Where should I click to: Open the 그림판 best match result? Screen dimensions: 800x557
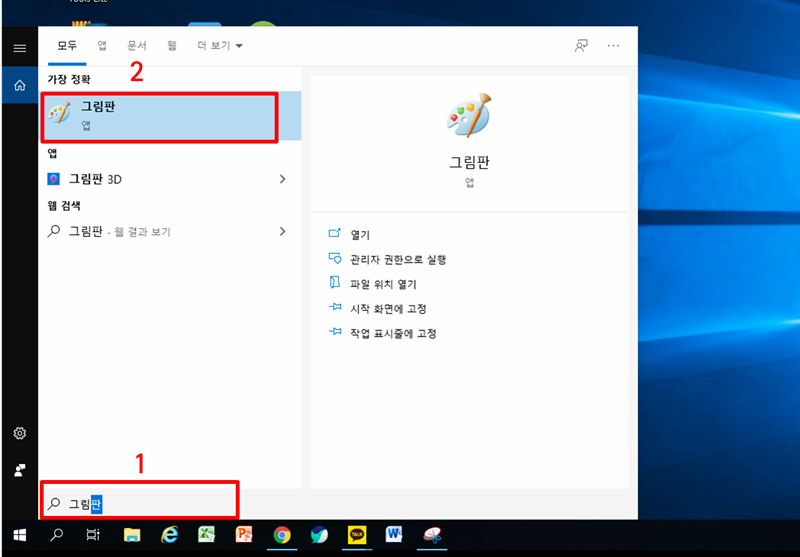[x=171, y=116]
